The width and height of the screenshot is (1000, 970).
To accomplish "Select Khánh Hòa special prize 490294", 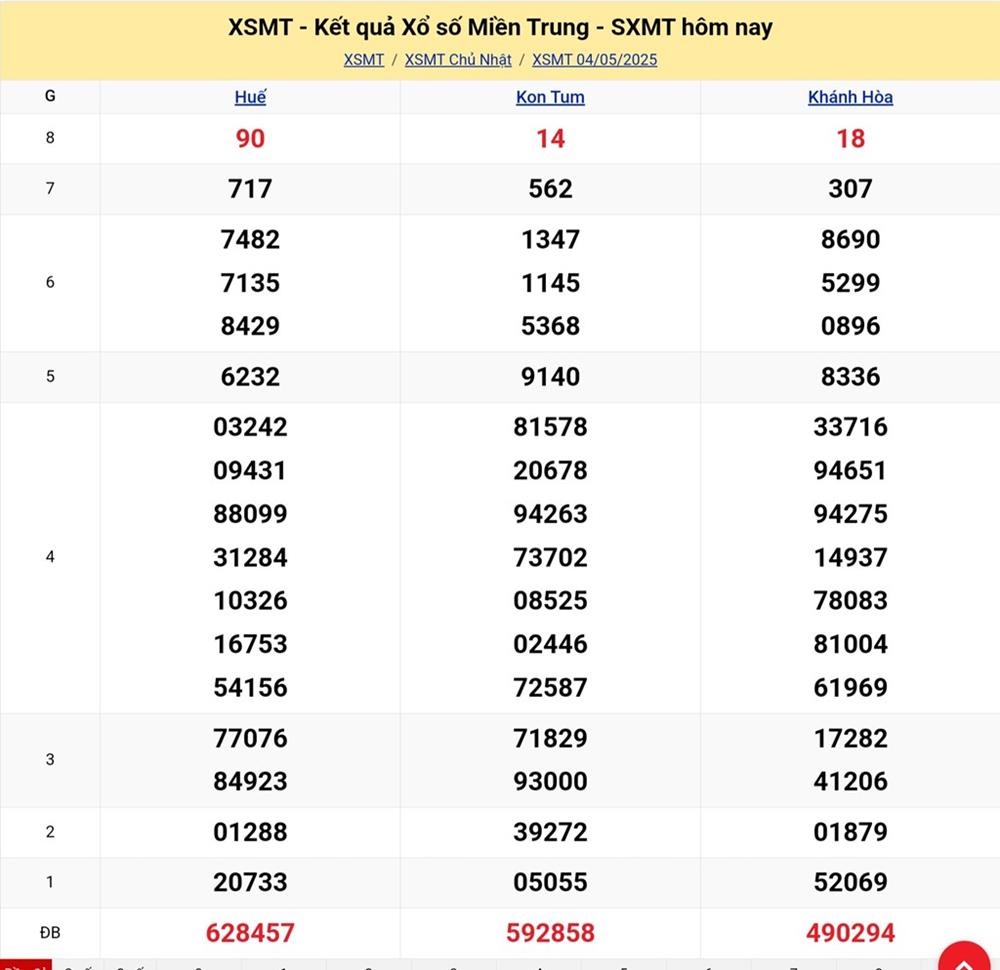I will tap(850, 933).
